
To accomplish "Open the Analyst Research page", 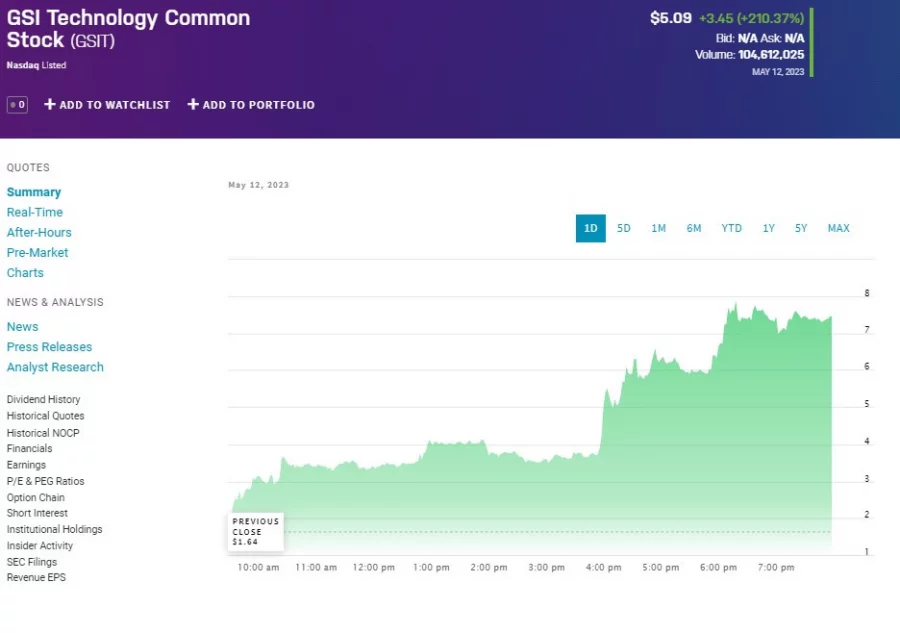I will (55, 367).
